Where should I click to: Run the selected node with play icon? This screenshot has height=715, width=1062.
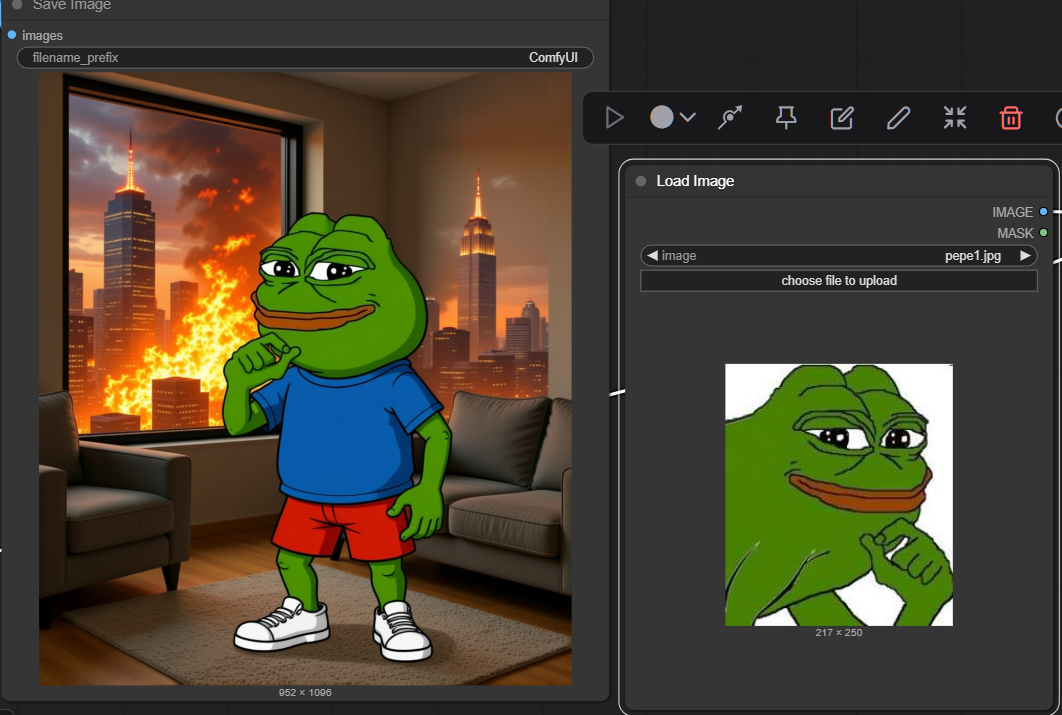(614, 118)
